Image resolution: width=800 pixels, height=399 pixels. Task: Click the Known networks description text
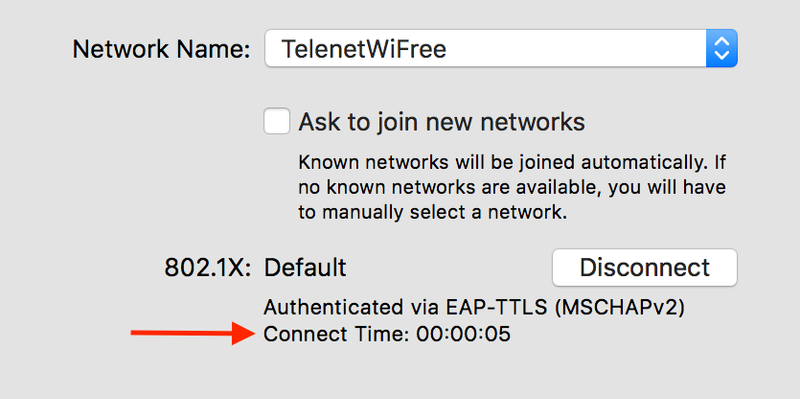click(x=512, y=188)
